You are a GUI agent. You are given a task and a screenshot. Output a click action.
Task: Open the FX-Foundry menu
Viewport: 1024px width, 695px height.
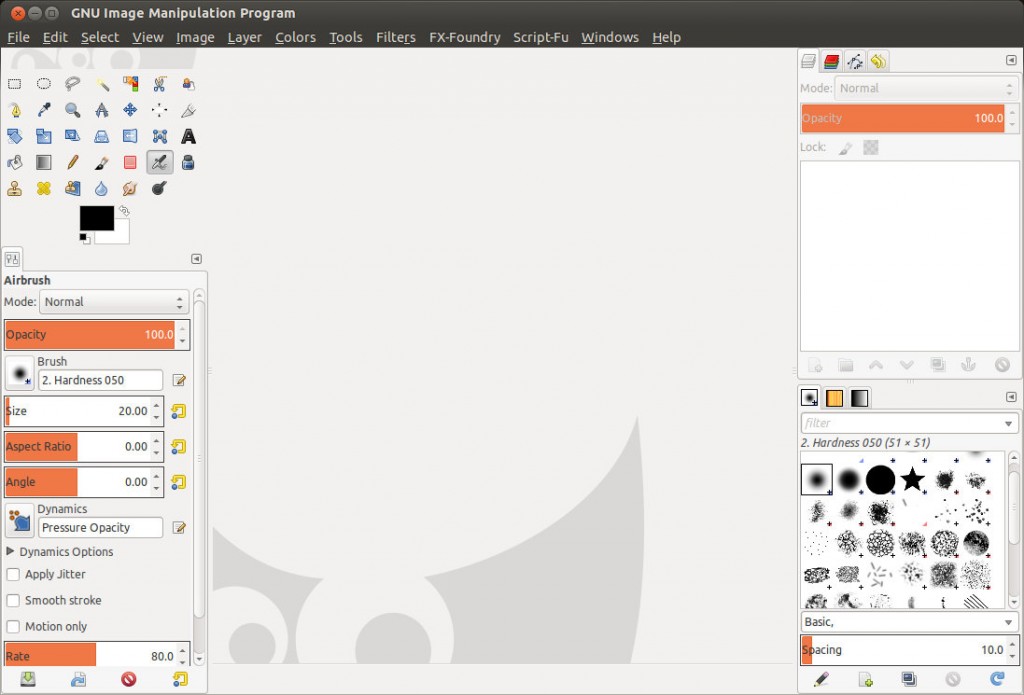point(464,37)
